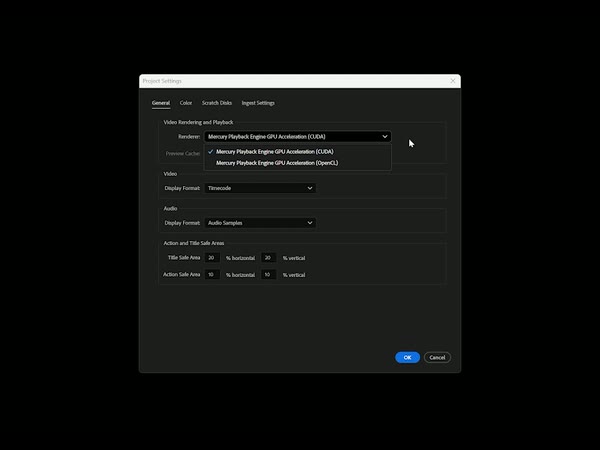Confirm settings with the OK button
This screenshot has width=600, height=450.
pos(408,357)
